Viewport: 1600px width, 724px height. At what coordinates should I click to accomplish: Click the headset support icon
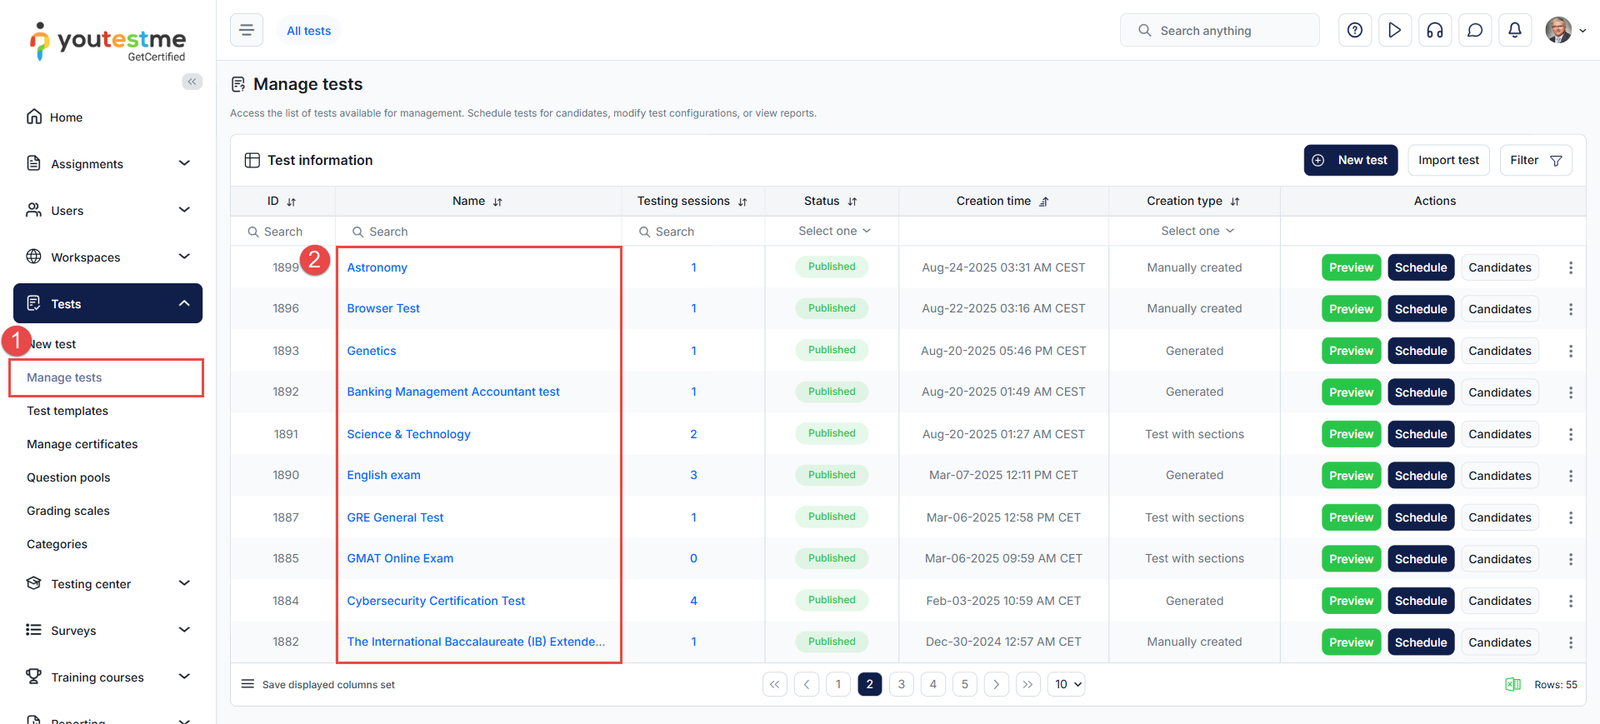point(1434,30)
